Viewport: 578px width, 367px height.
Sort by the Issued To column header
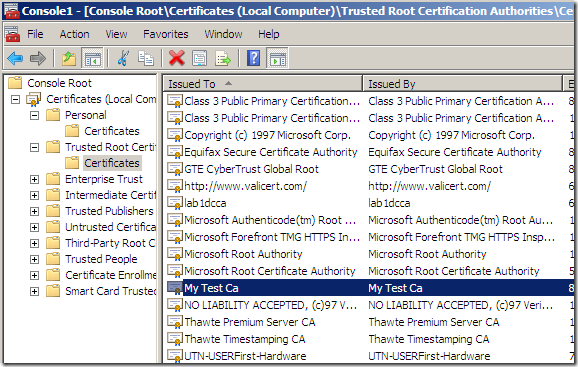tap(262, 84)
